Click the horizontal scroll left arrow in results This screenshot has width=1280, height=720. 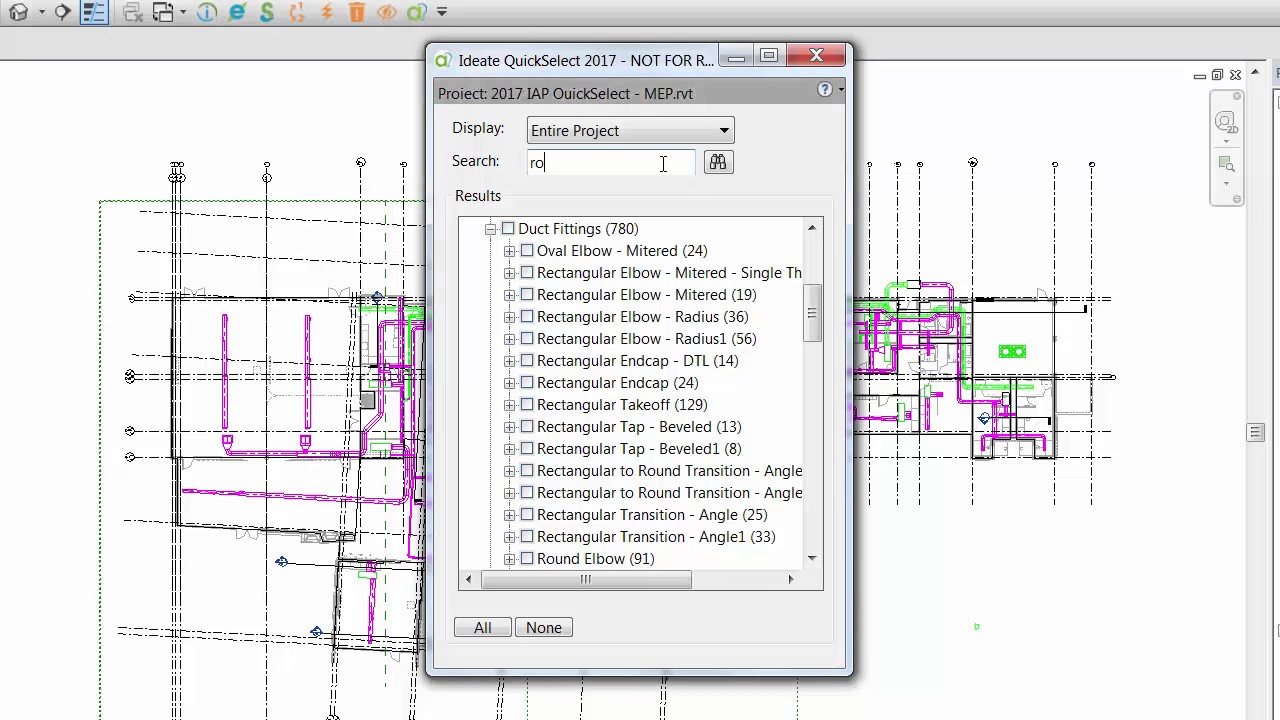(469, 579)
